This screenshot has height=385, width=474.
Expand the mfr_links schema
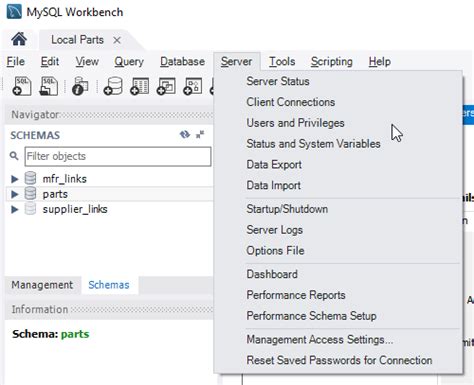[x=14, y=179]
